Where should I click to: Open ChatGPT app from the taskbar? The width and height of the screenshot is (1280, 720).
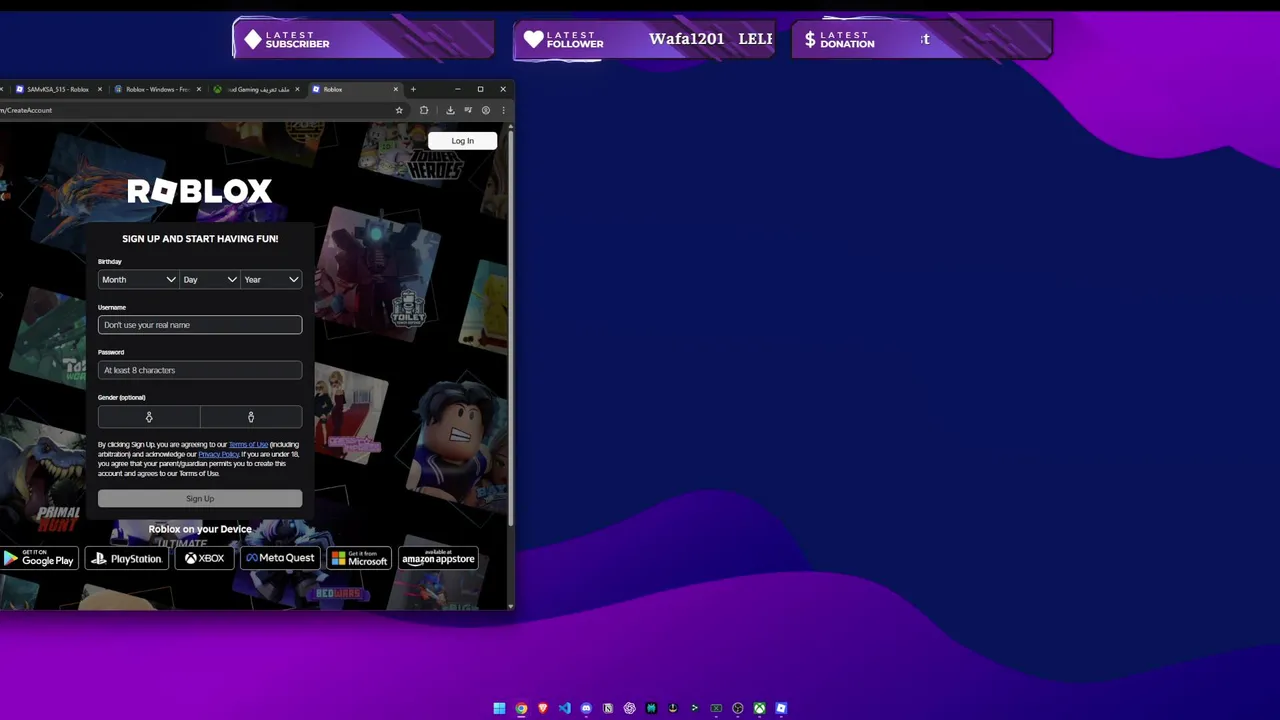[x=630, y=708]
